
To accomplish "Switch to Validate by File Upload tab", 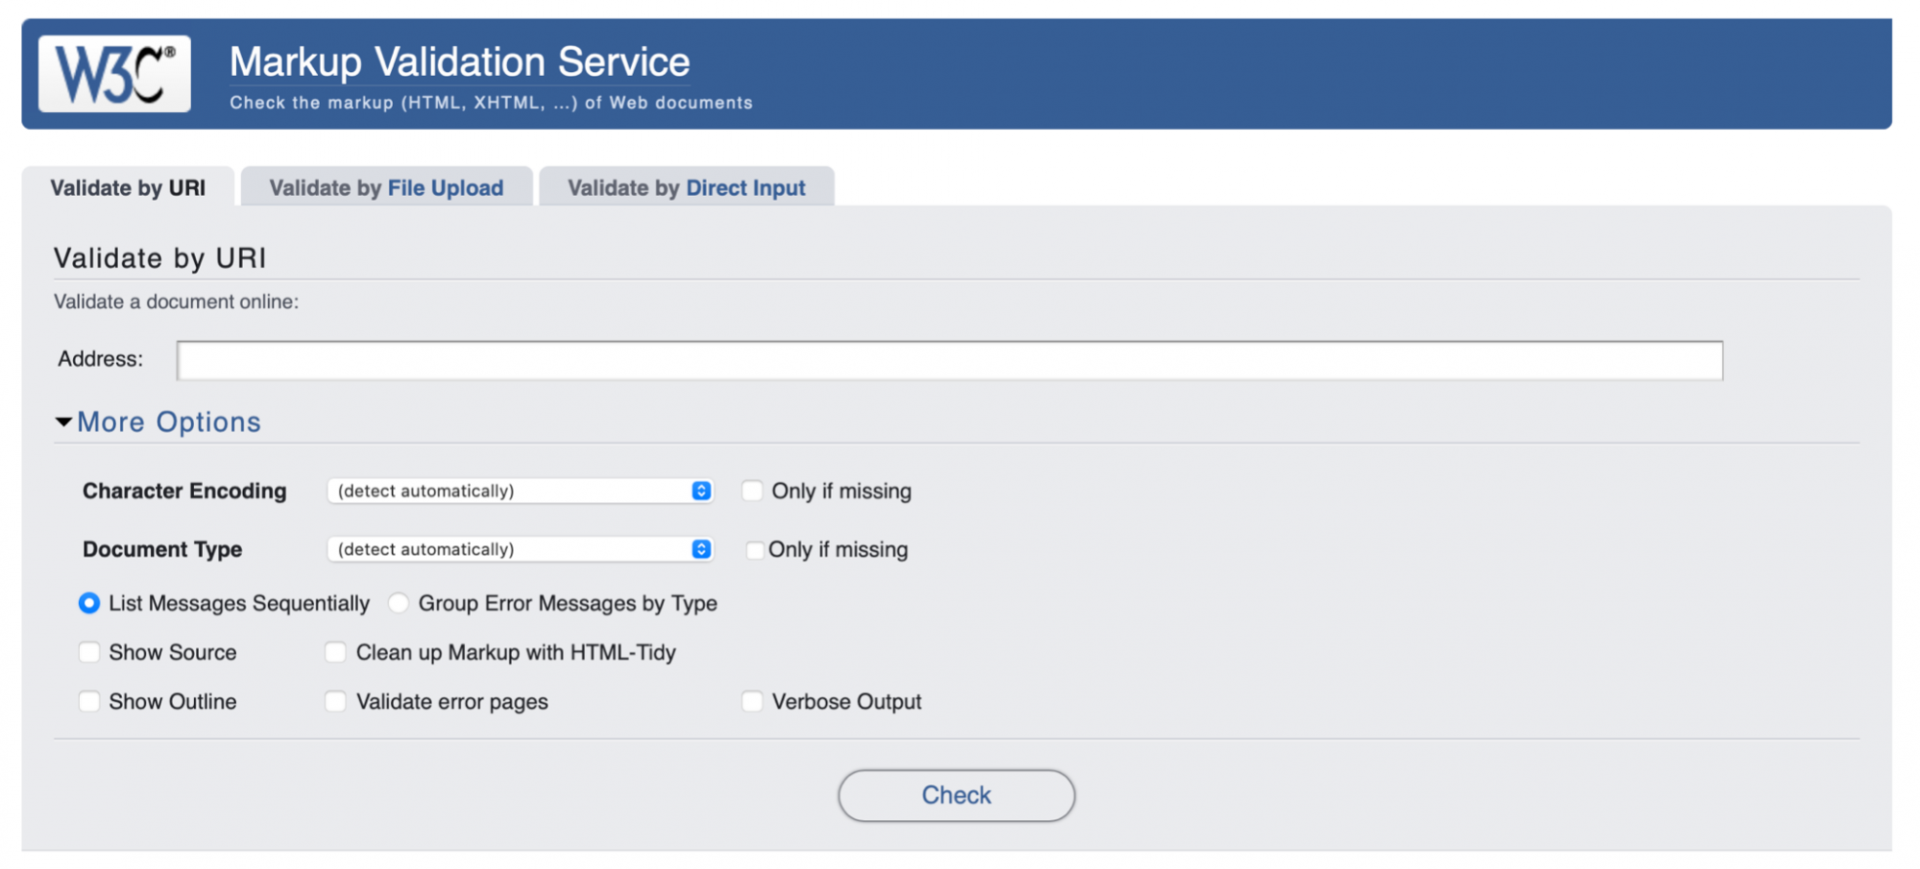I will coord(386,188).
